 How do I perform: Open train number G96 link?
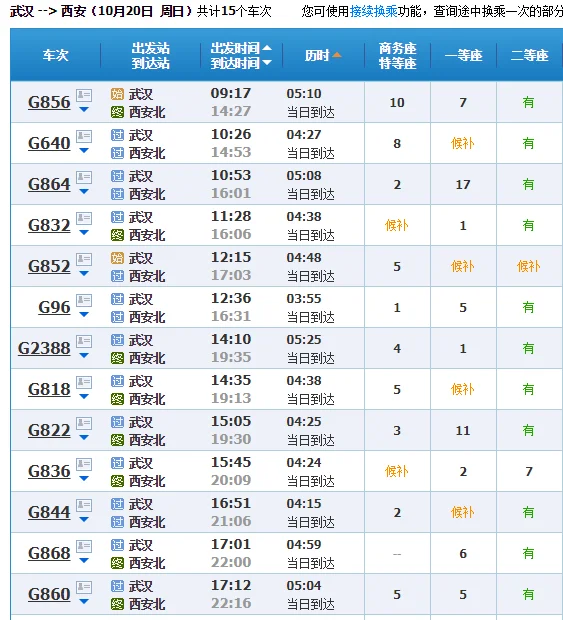pos(54,307)
